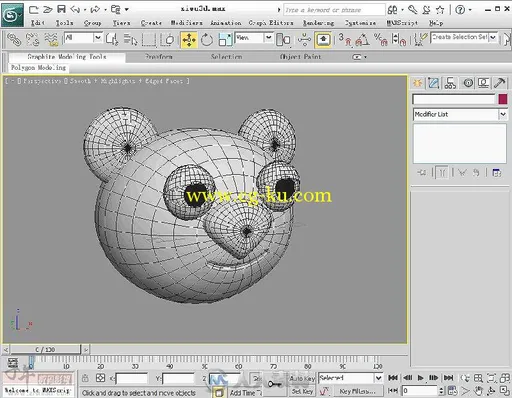Click the object name input field
Screen dimensions: 512x398
454,99
